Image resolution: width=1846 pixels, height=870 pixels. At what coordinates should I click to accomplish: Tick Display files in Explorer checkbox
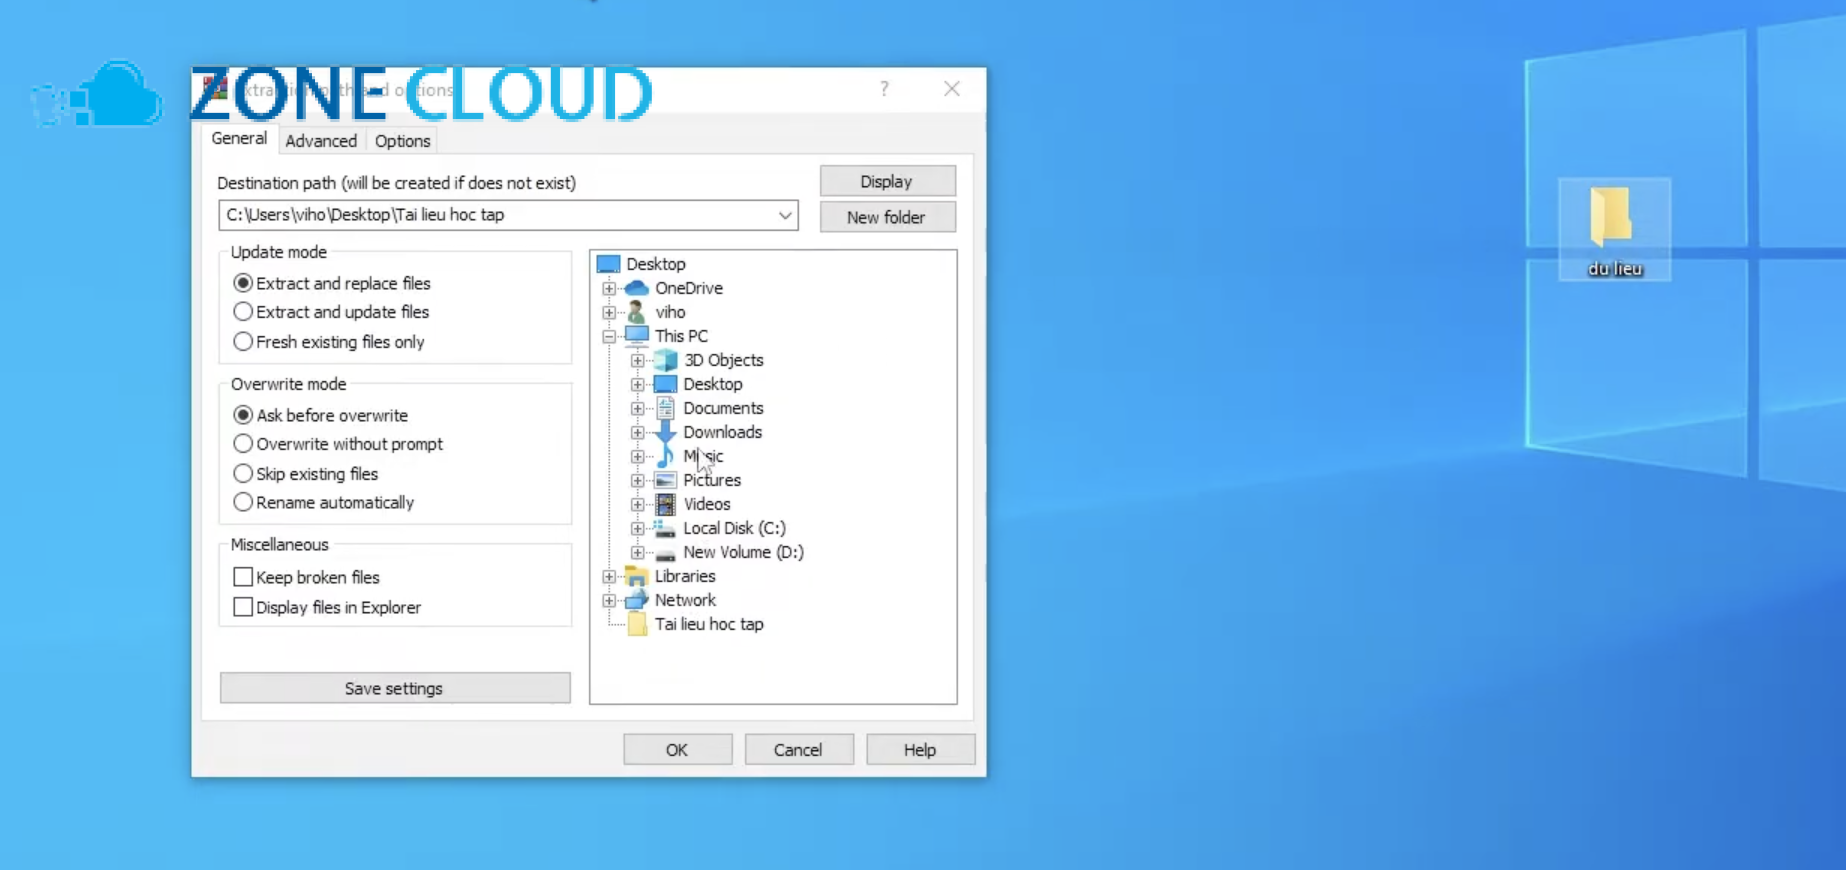click(243, 607)
